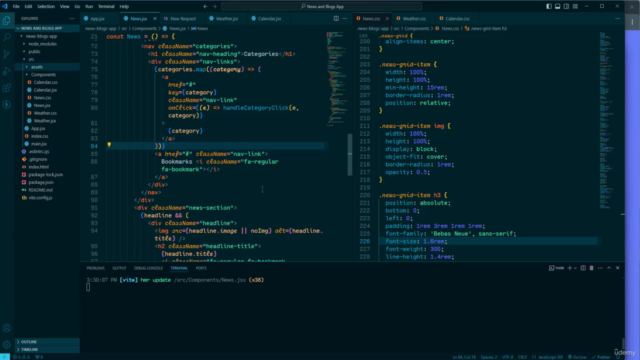The image size is (640, 360).
Task: Create a new terminal with plus icon
Action: click(x=570, y=268)
